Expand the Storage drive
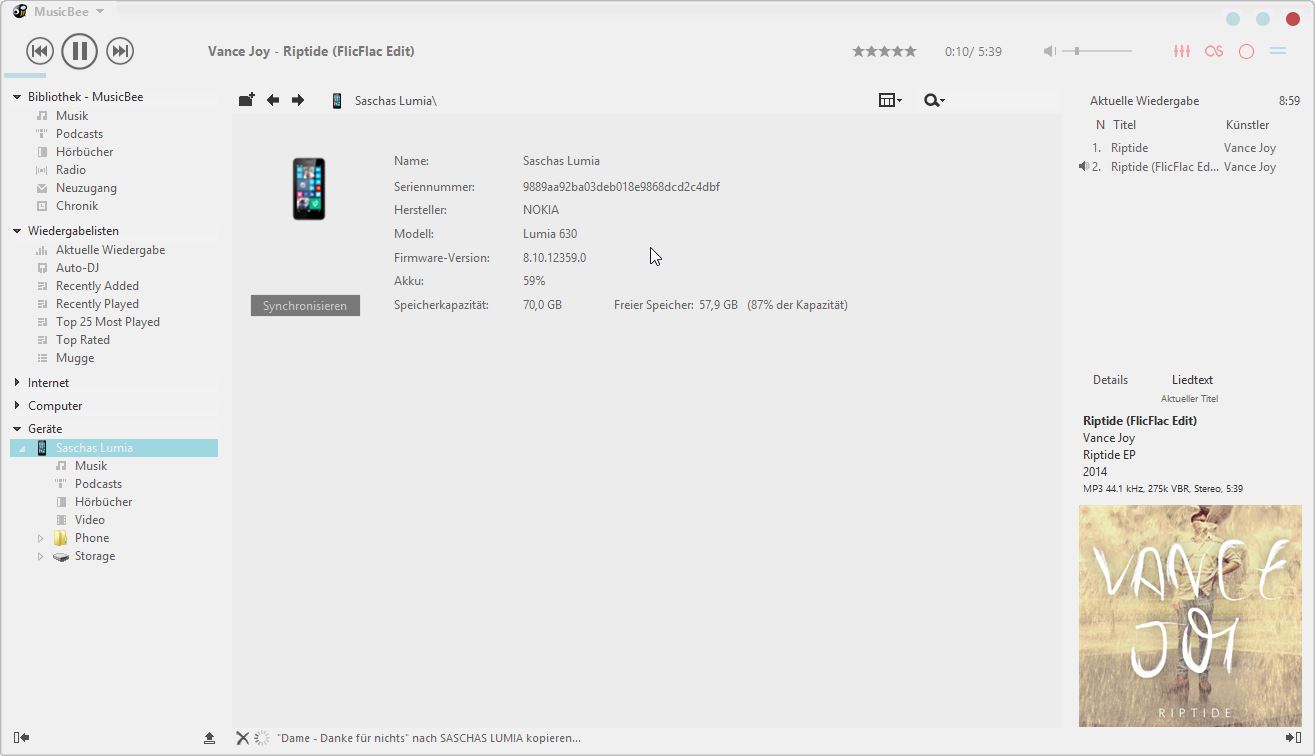The image size is (1315, 756). [x=41, y=556]
